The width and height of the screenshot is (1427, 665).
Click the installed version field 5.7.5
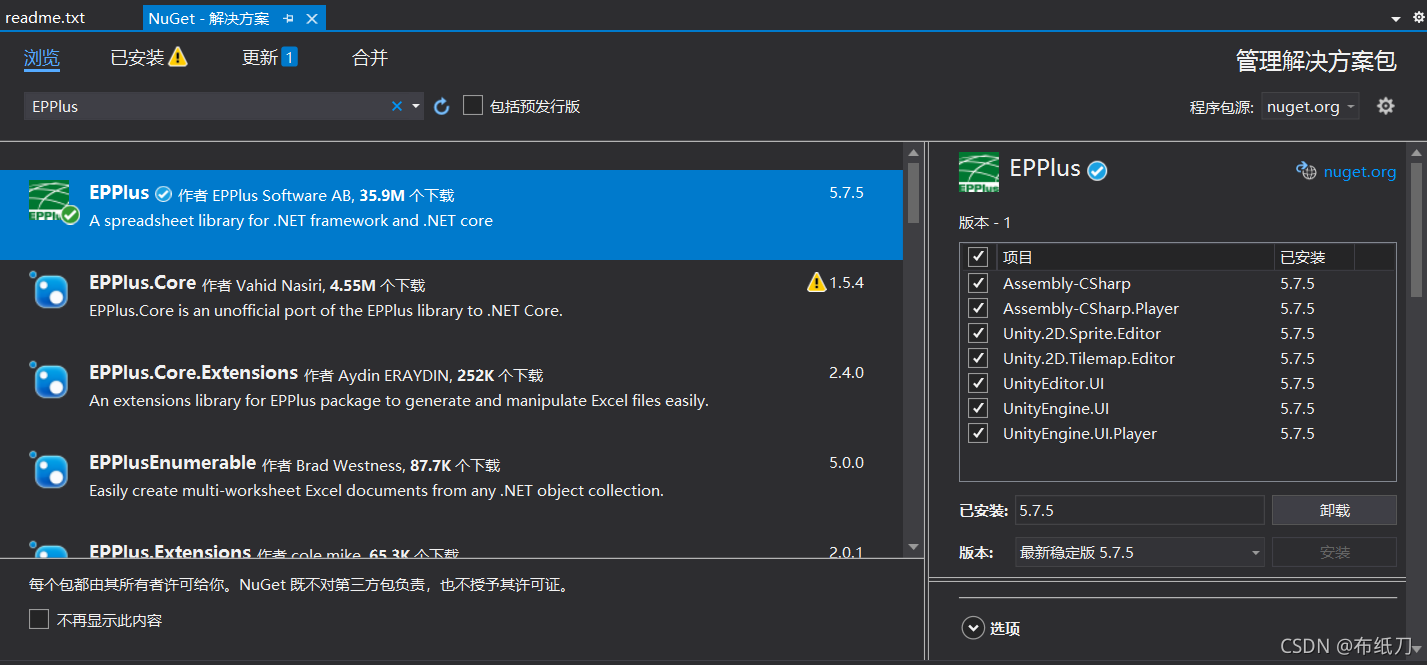click(x=1139, y=510)
